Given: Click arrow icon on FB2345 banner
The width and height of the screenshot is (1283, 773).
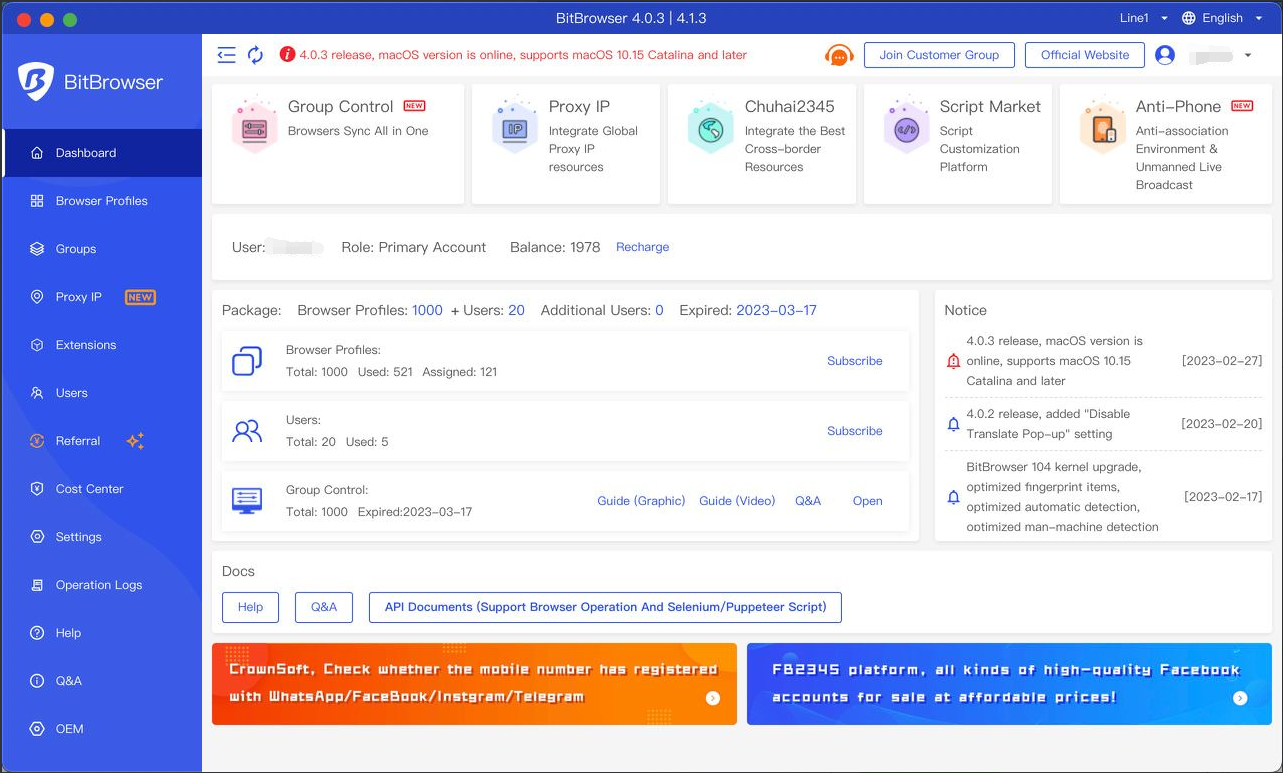Looking at the screenshot, I should click(1240, 698).
